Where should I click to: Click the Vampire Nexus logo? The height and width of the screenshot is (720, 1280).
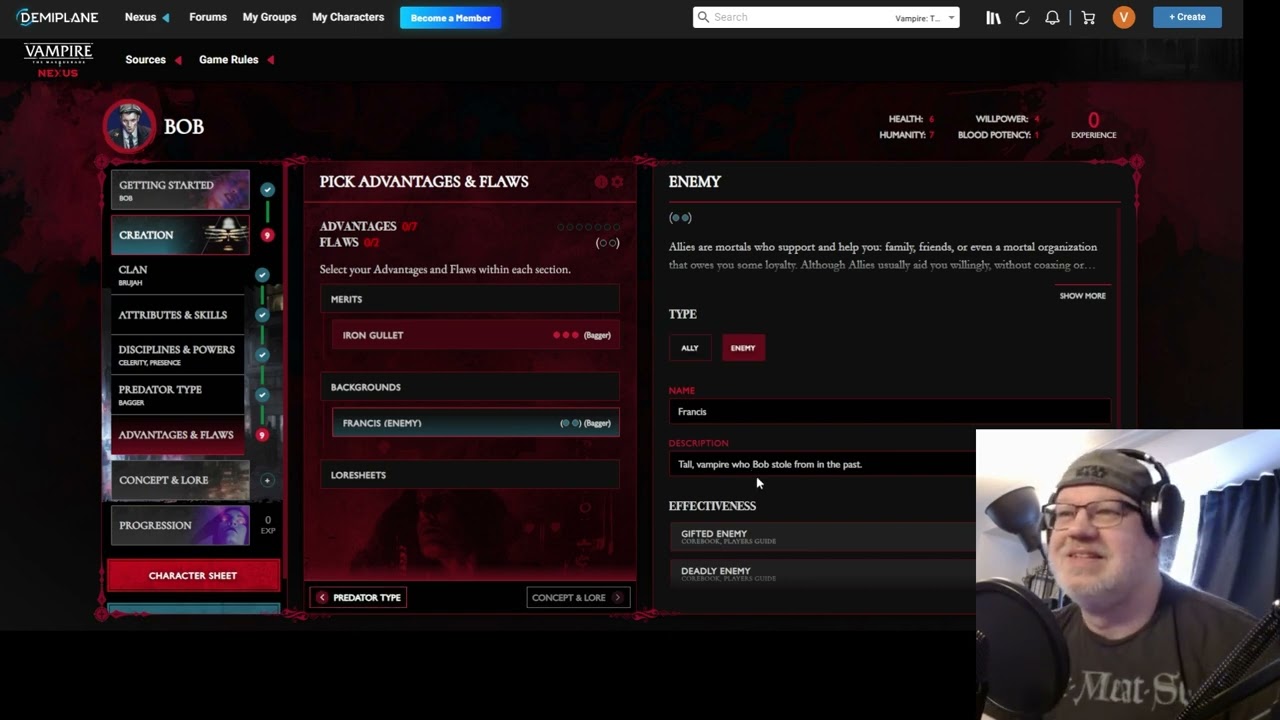click(x=58, y=60)
